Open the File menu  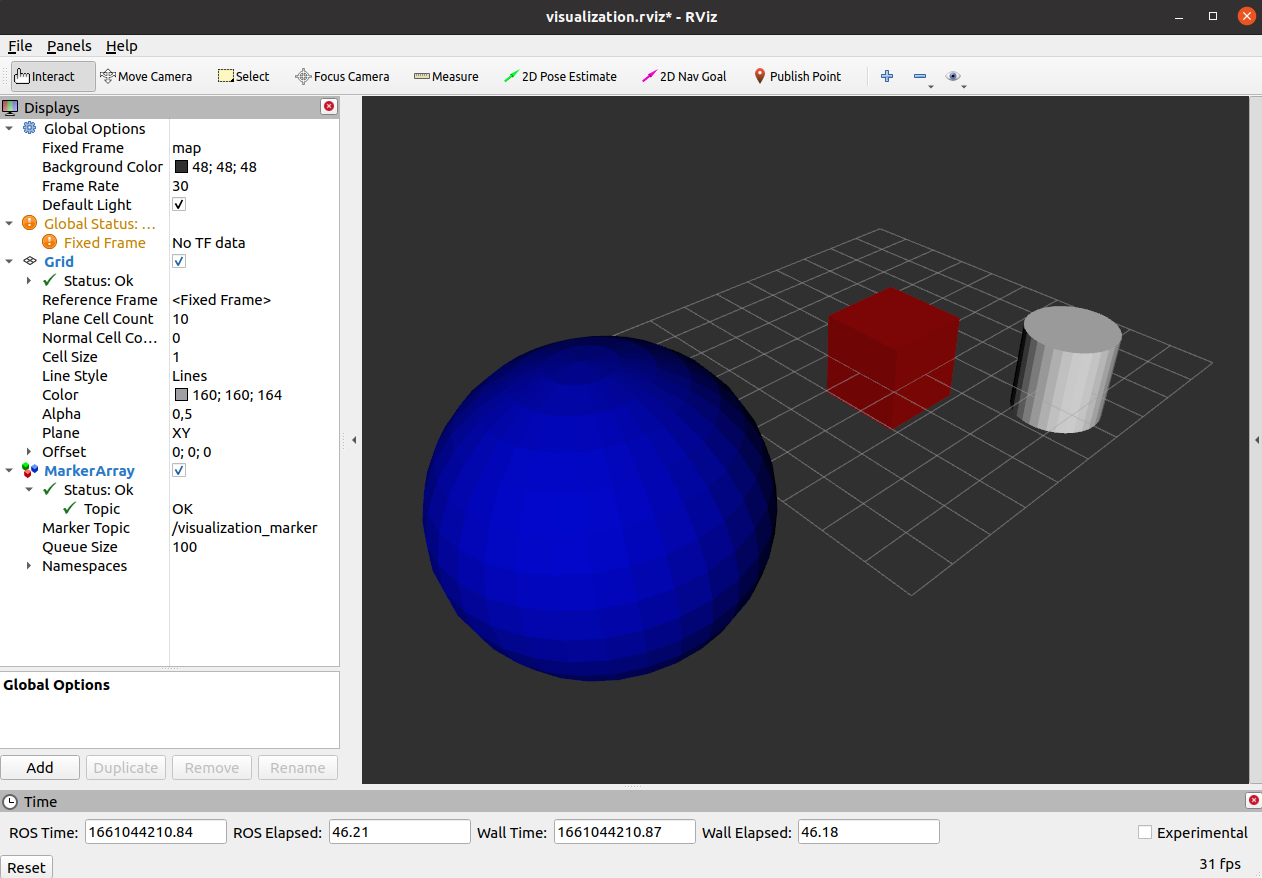tap(20, 46)
